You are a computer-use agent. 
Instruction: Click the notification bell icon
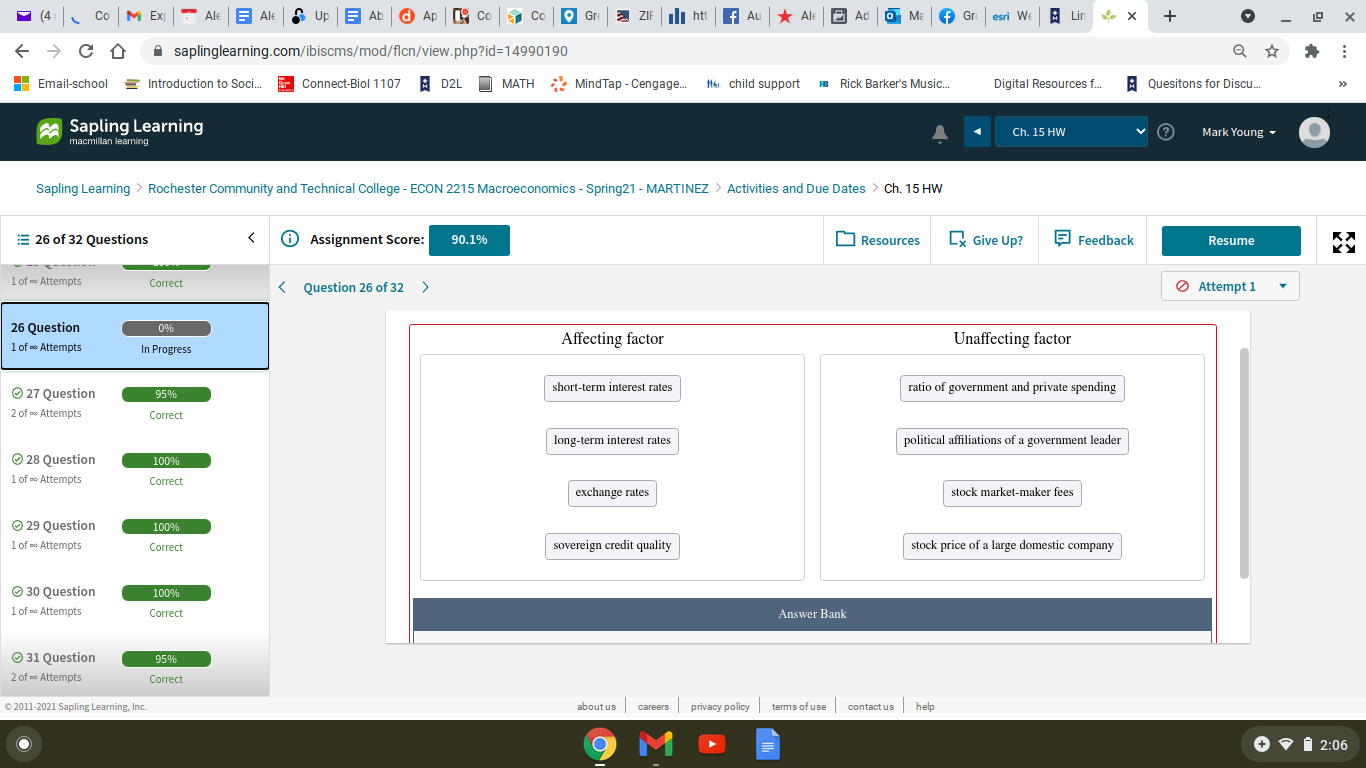[939, 132]
